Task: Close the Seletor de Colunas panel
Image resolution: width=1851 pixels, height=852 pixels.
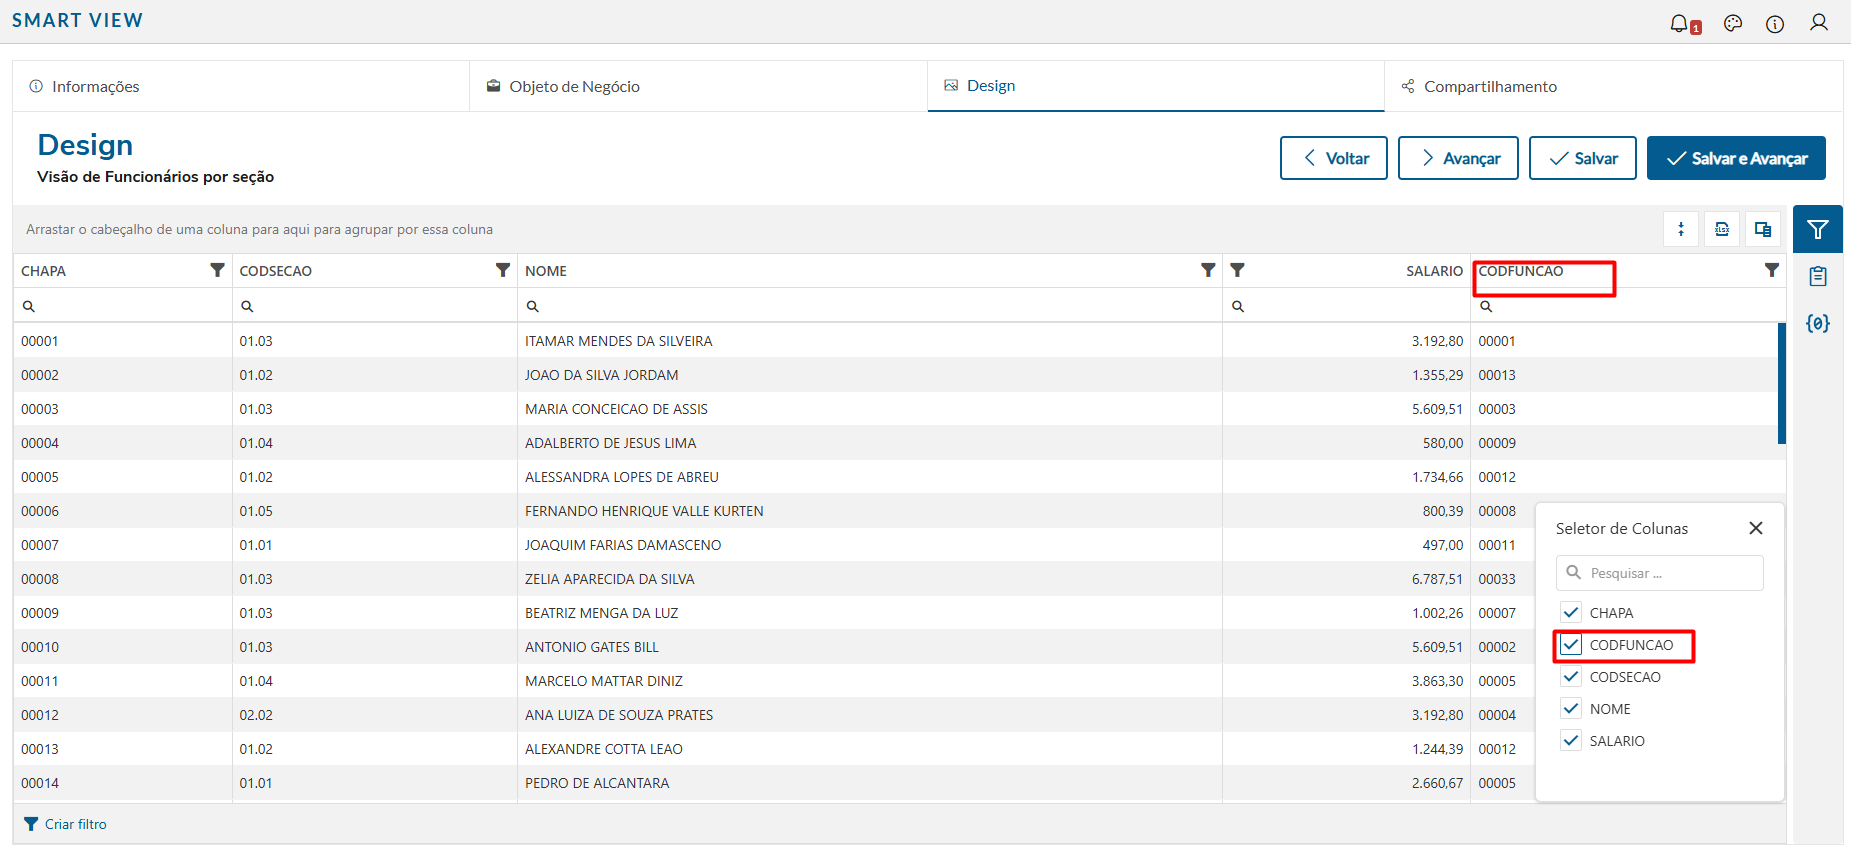Action: coord(1756,528)
